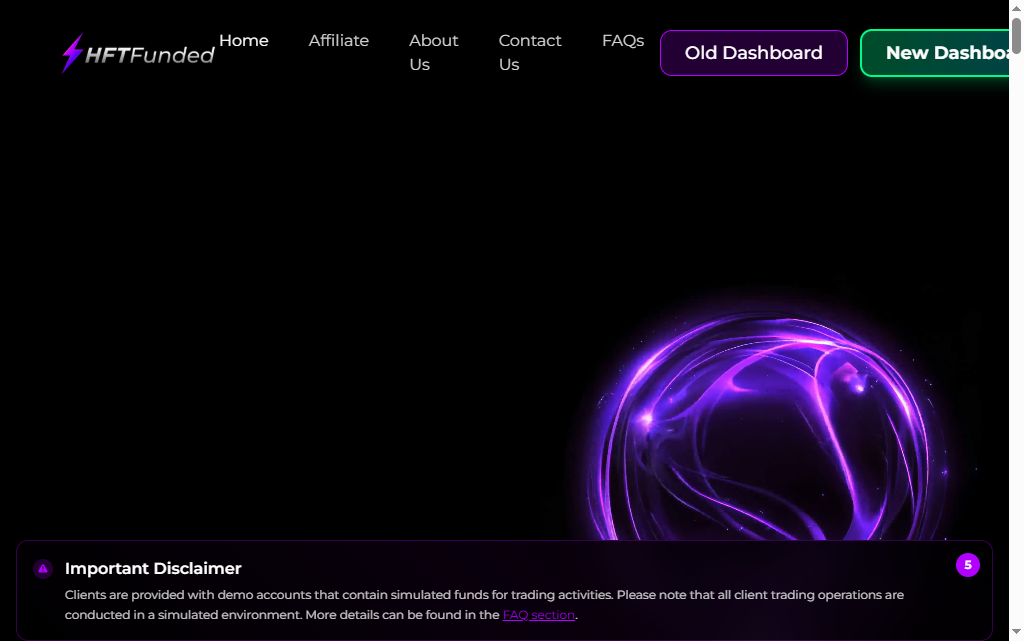The image size is (1024, 641).
Task: Click the scrollbar up arrow
Action: 1016,7
